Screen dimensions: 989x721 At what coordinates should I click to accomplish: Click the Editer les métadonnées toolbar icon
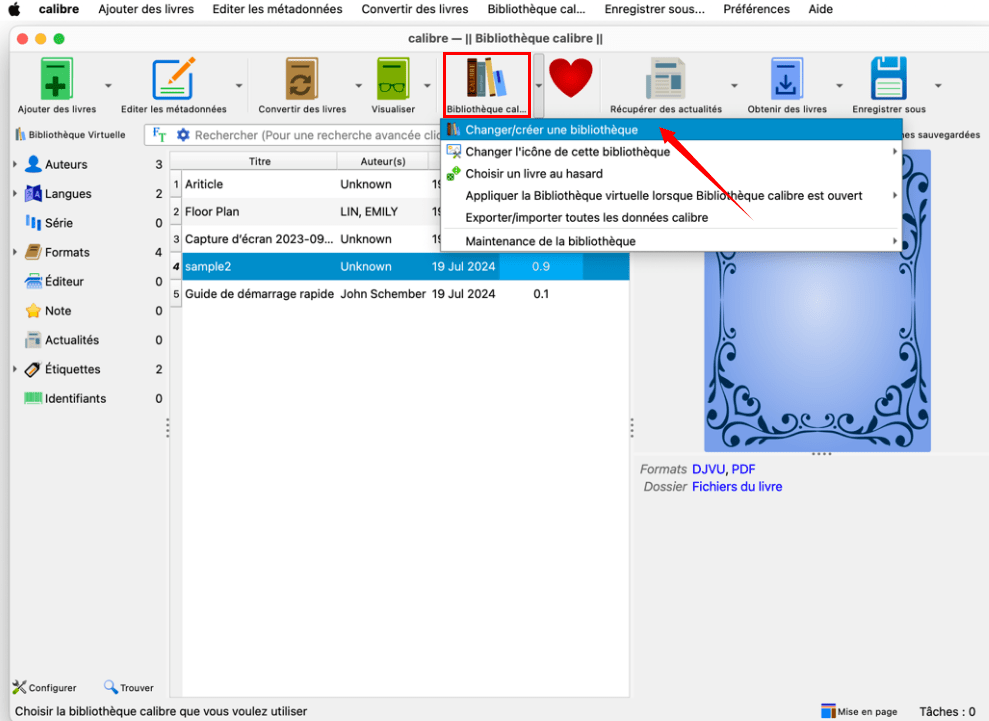coord(173,78)
